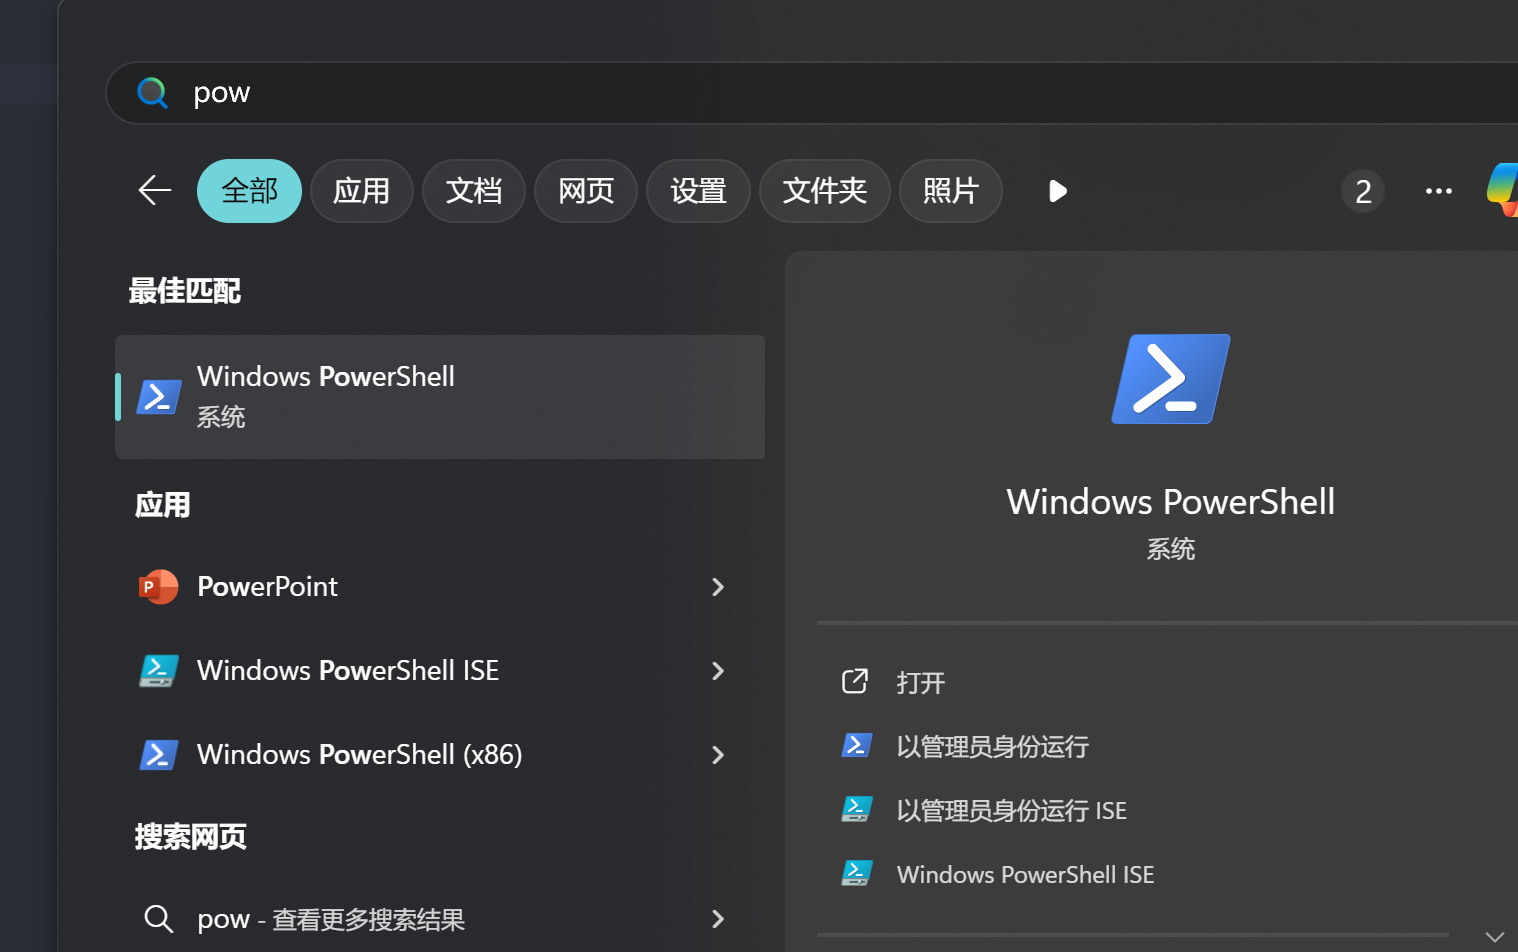This screenshot has height=952, width=1518.
Task: Click the 应用 section heading above PowerPoint
Action: [162, 505]
